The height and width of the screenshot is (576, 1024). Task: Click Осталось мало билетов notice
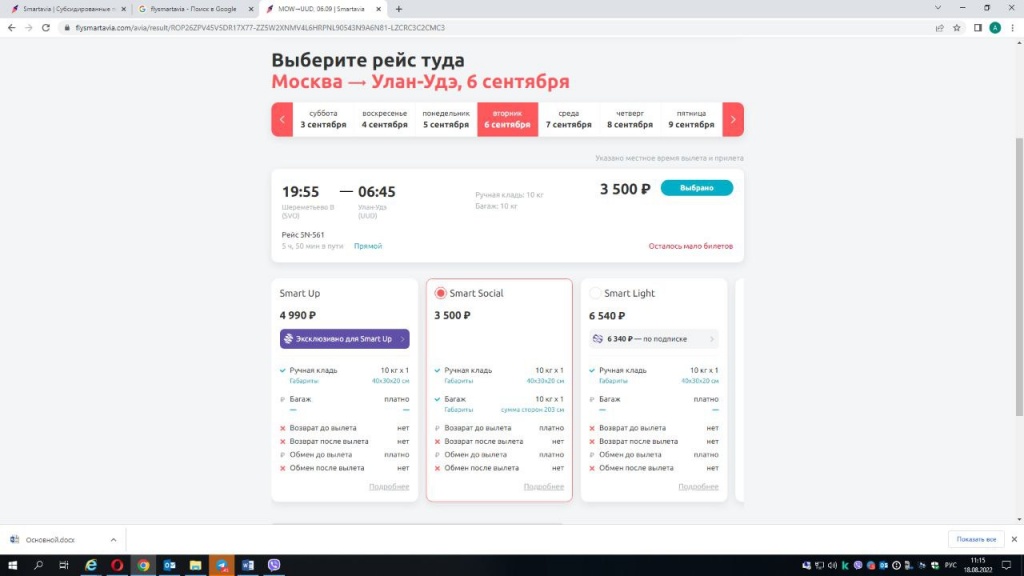(x=690, y=246)
